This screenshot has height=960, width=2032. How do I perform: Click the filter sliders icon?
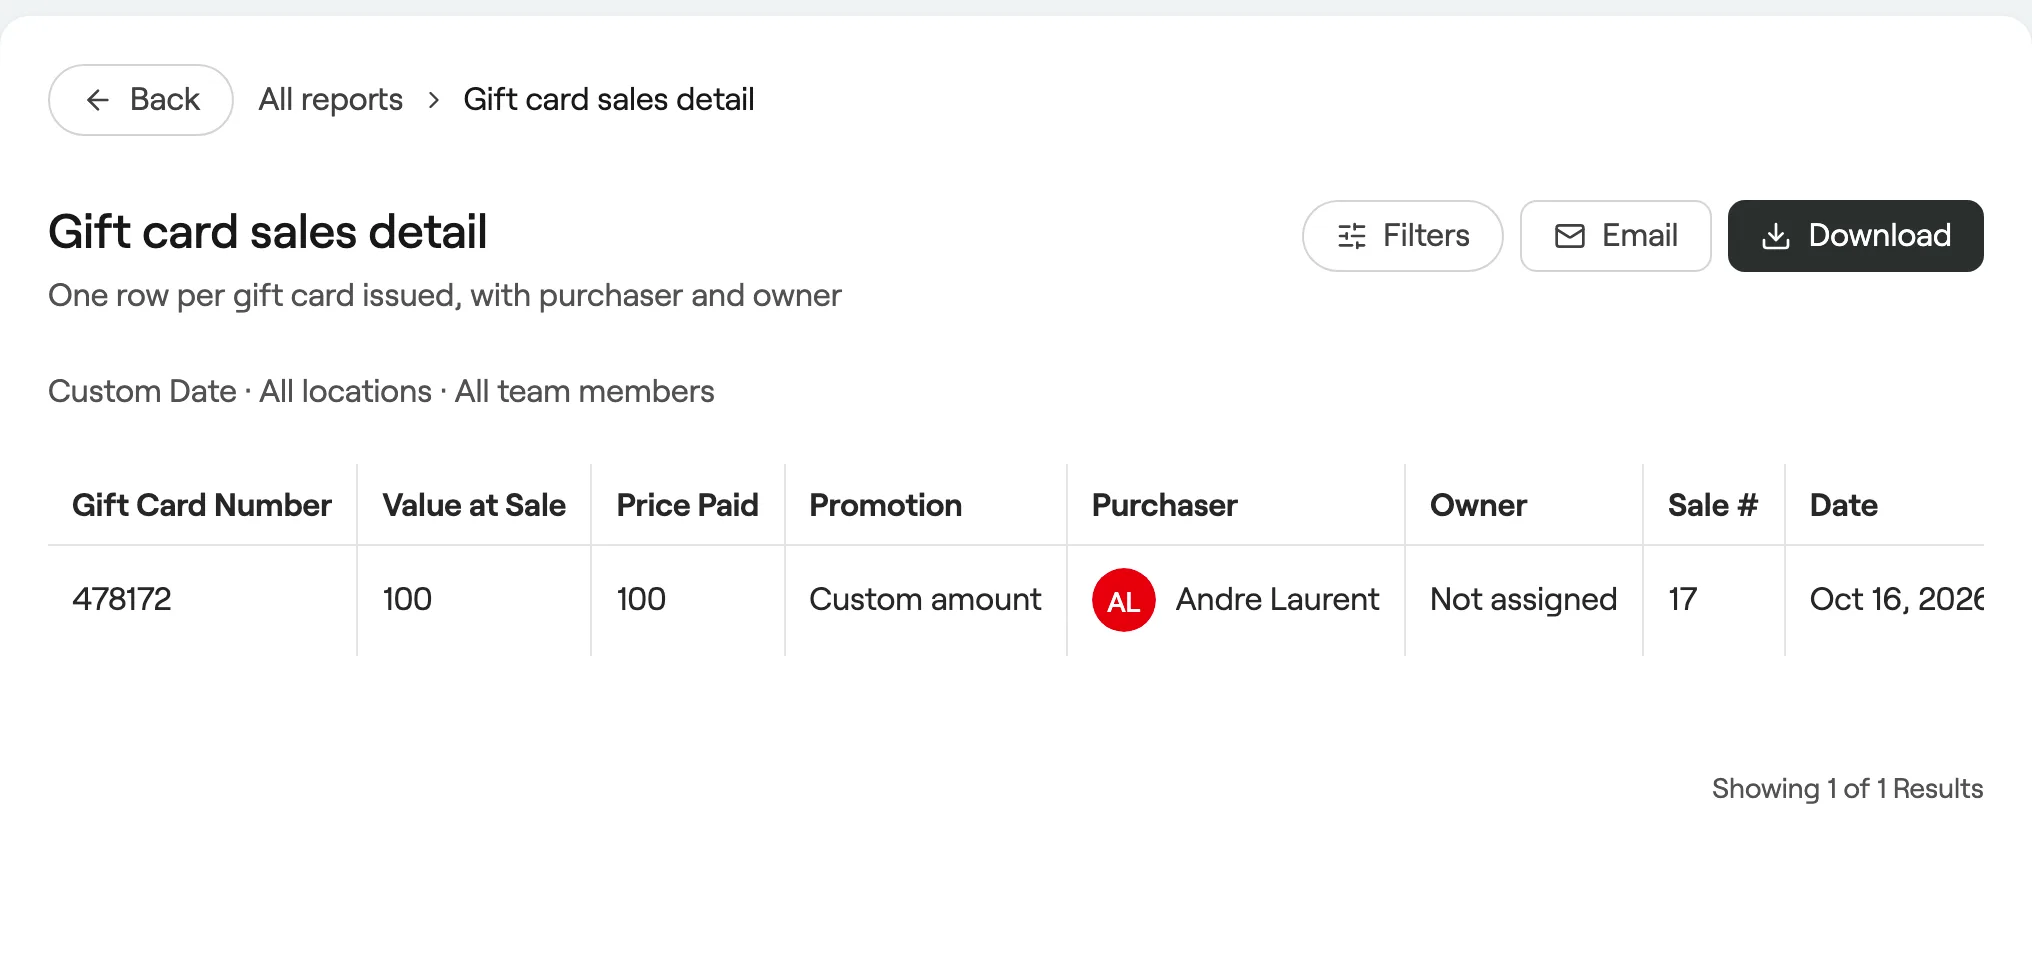tap(1352, 236)
